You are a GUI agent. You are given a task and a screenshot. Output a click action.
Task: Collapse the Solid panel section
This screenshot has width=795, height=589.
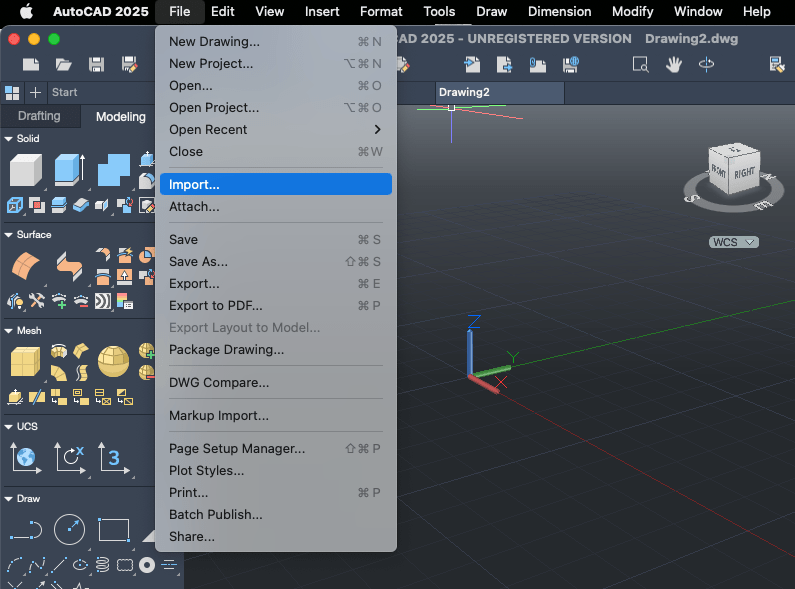click(9, 139)
